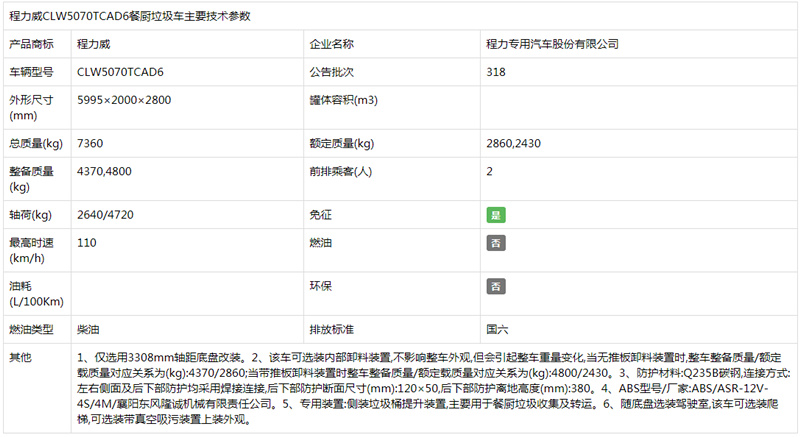
Task: Select the 整备质量 value 4370,4800
Action: tap(104, 172)
